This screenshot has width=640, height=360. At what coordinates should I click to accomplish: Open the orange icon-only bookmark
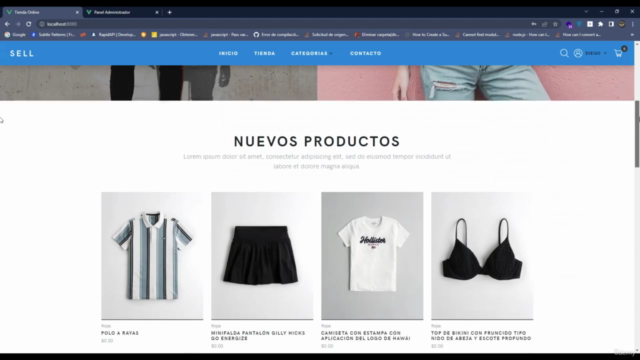click(x=144, y=35)
